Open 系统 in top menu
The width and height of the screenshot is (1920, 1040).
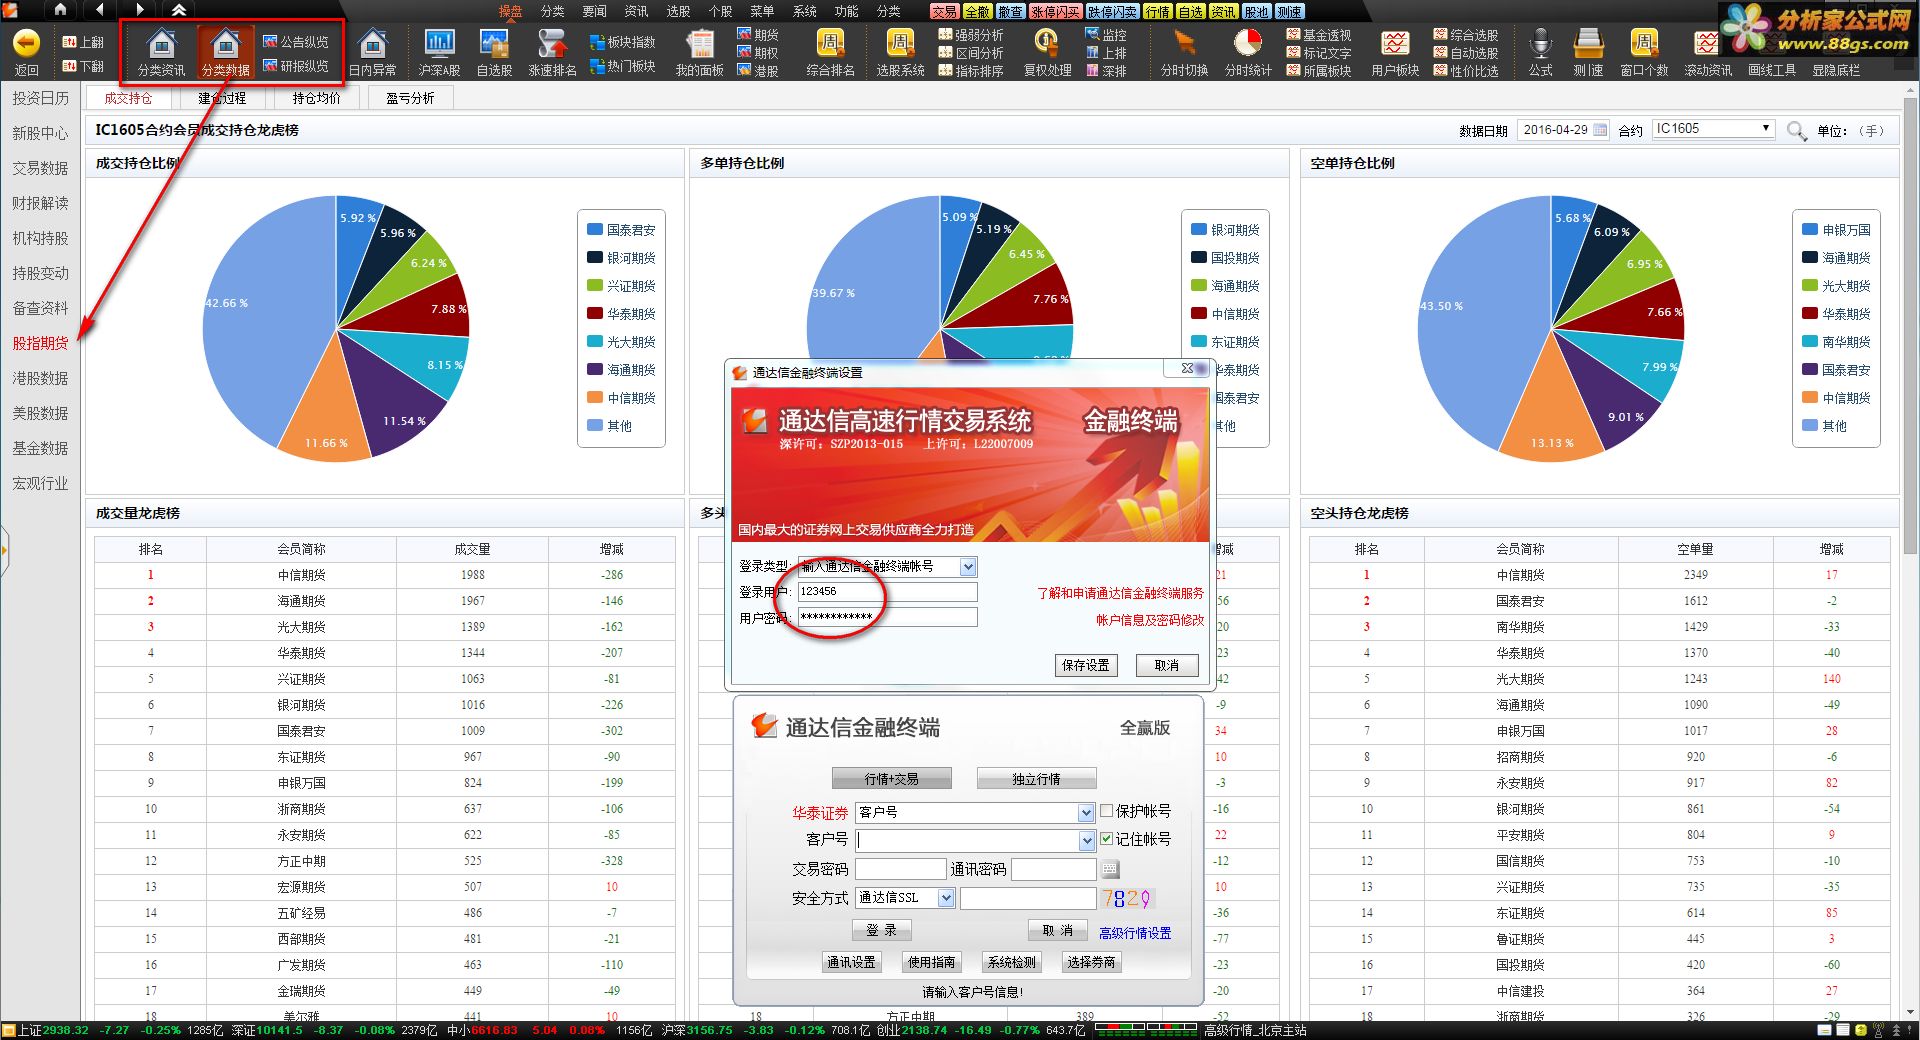804,11
